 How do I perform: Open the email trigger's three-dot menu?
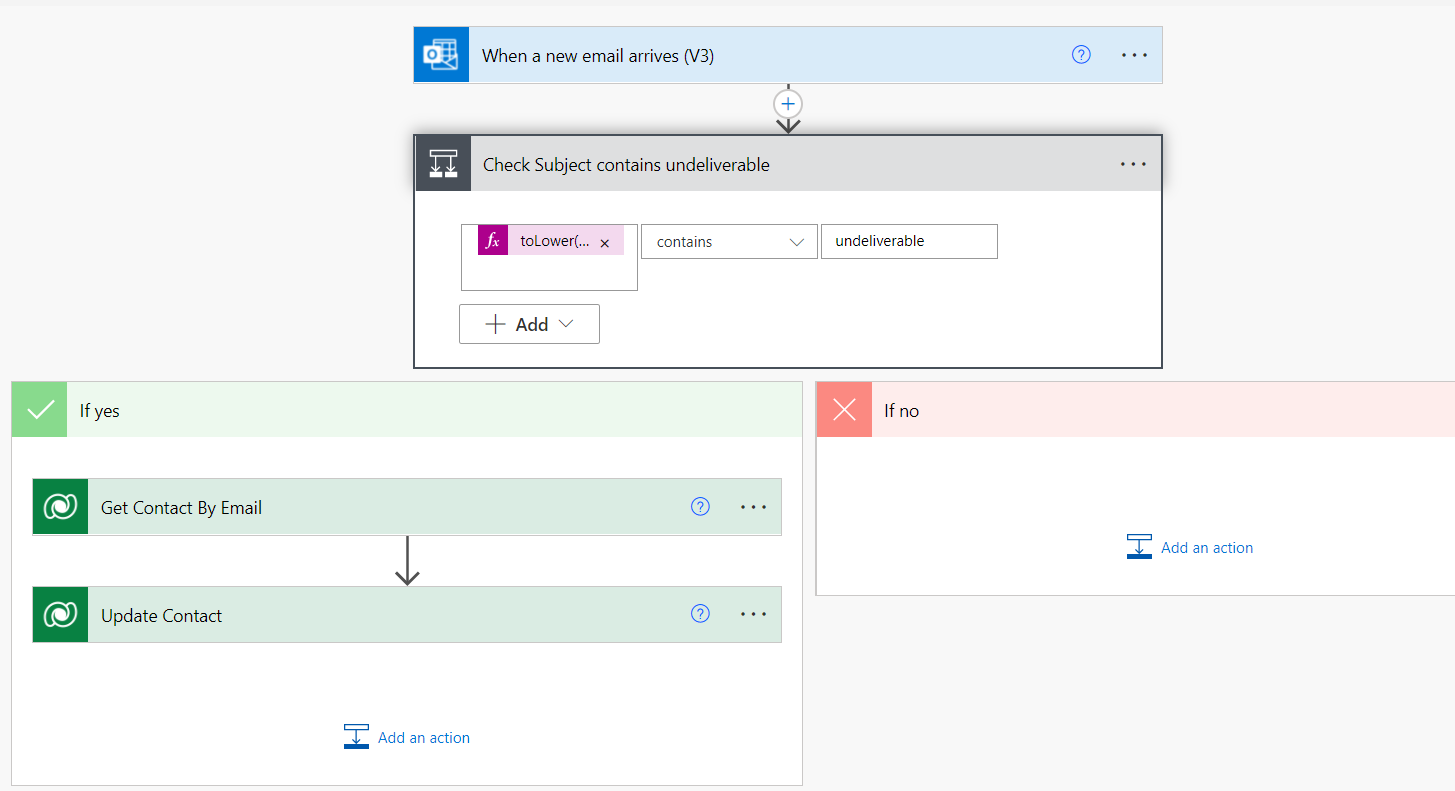coord(1134,55)
